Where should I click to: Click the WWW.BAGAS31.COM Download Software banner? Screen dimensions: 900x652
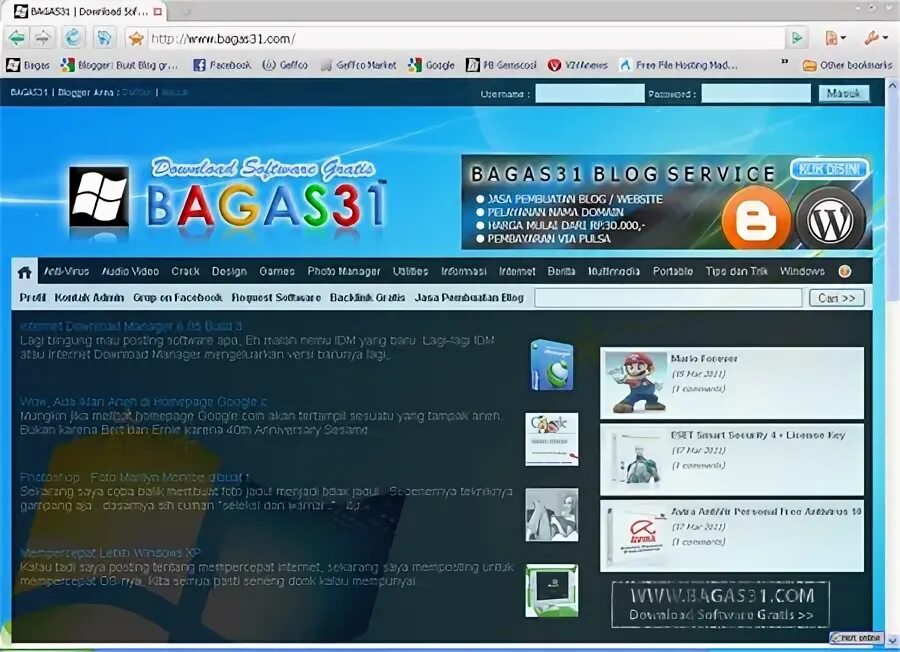point(721,604)
